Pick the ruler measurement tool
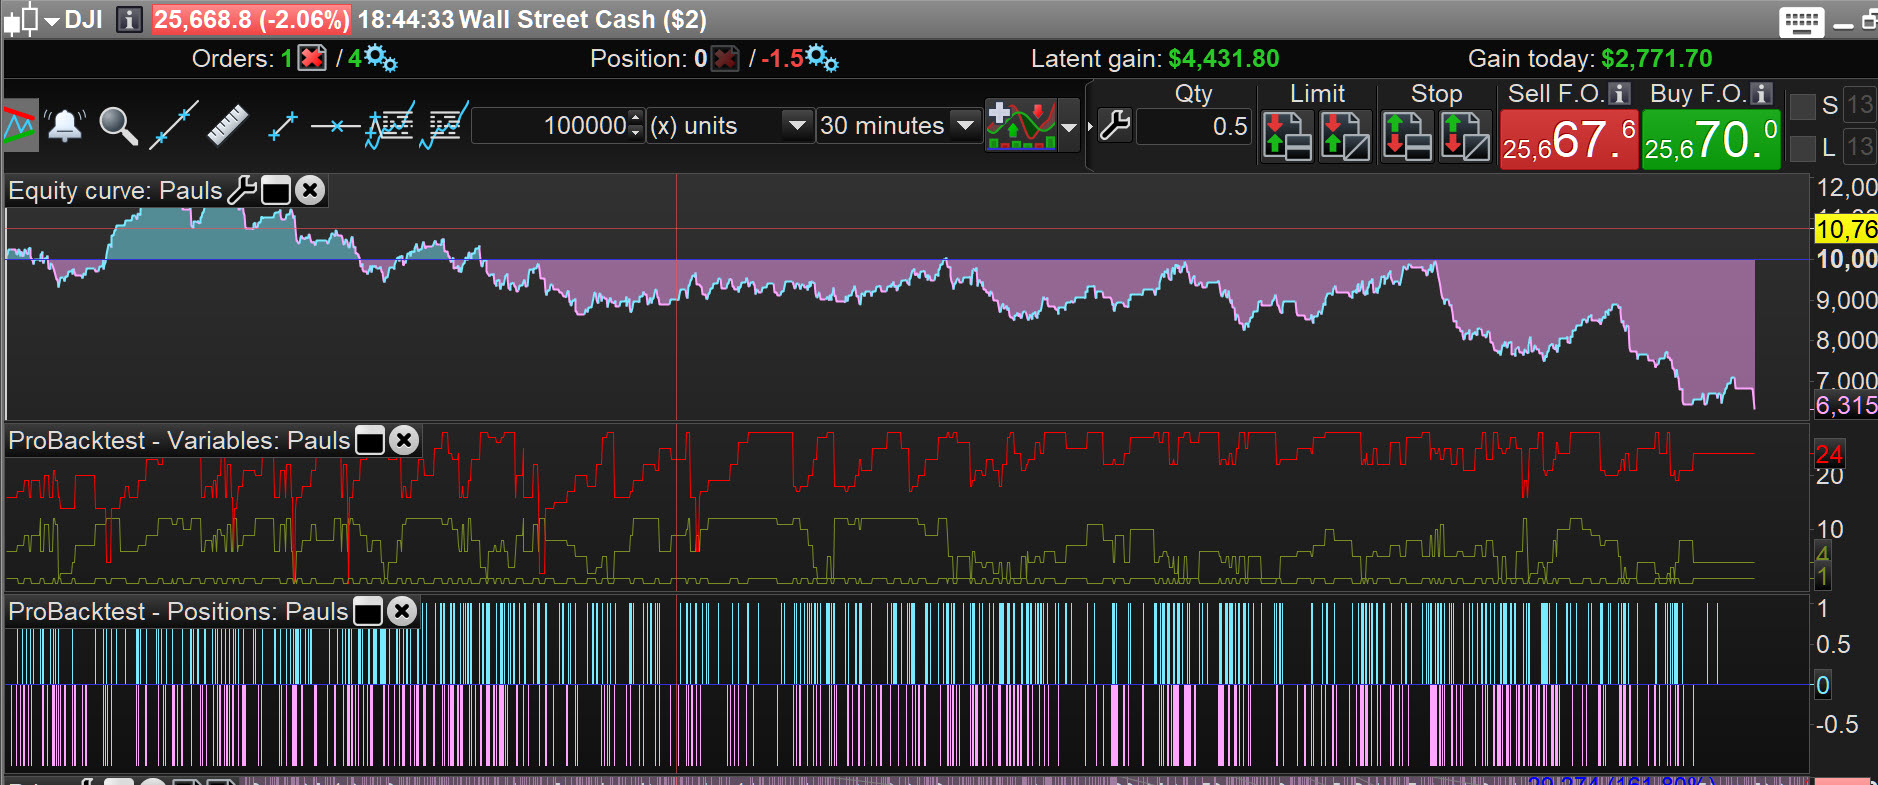Viewport: 1878px width, 785px height. pyautogui.click(x=227, y=126)
